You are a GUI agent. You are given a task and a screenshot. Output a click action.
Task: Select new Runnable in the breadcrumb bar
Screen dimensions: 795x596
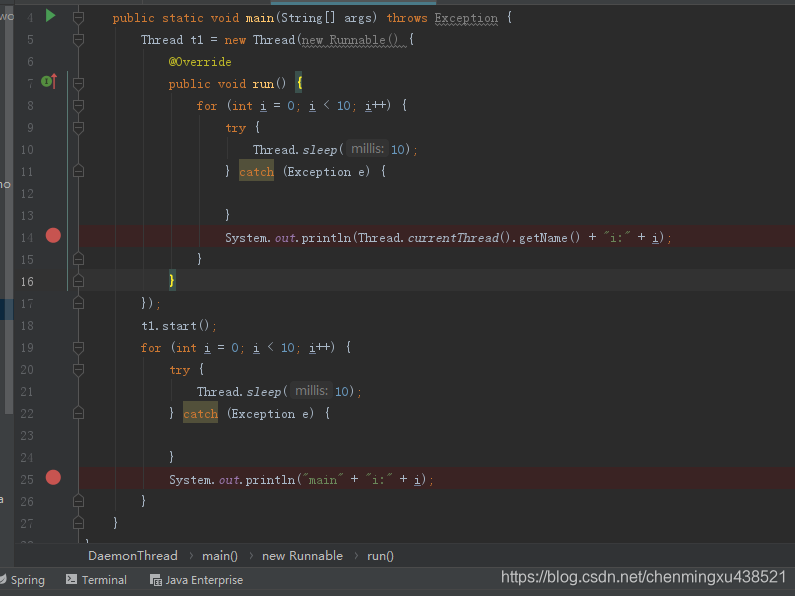(302, 556)
